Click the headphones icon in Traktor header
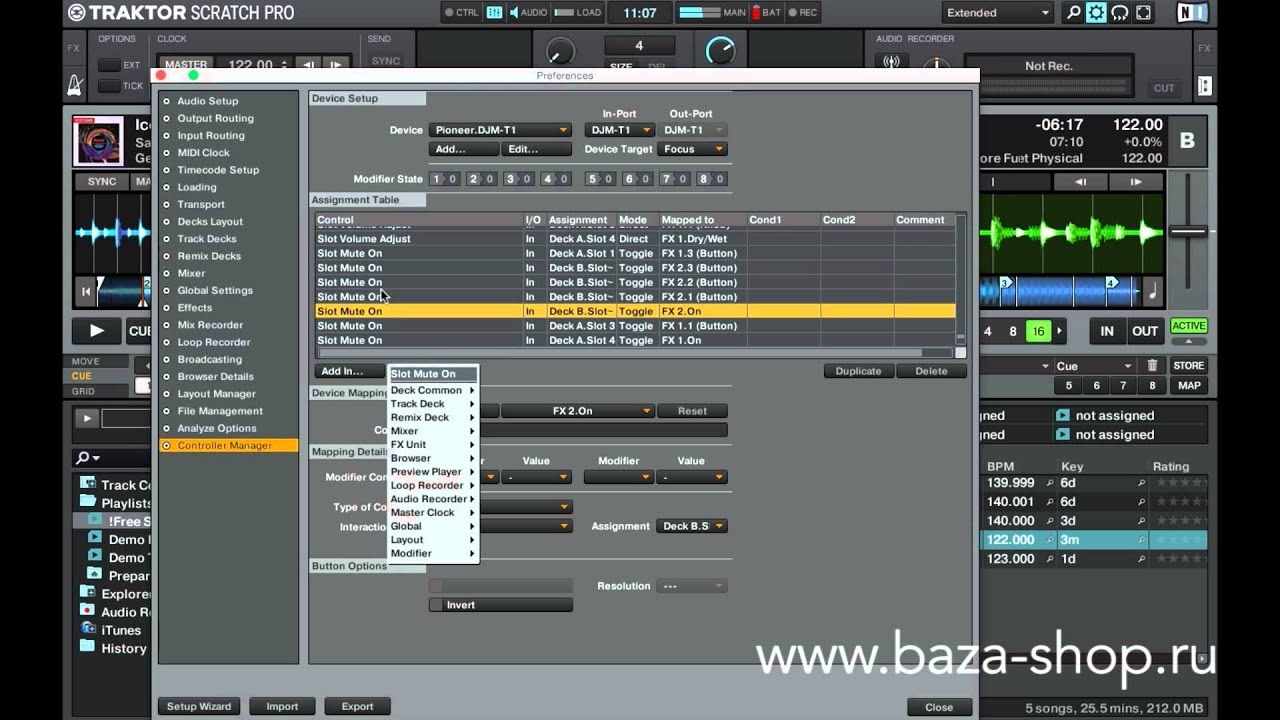Viewport: 1280px width, 720px height. click(1120, 13)
